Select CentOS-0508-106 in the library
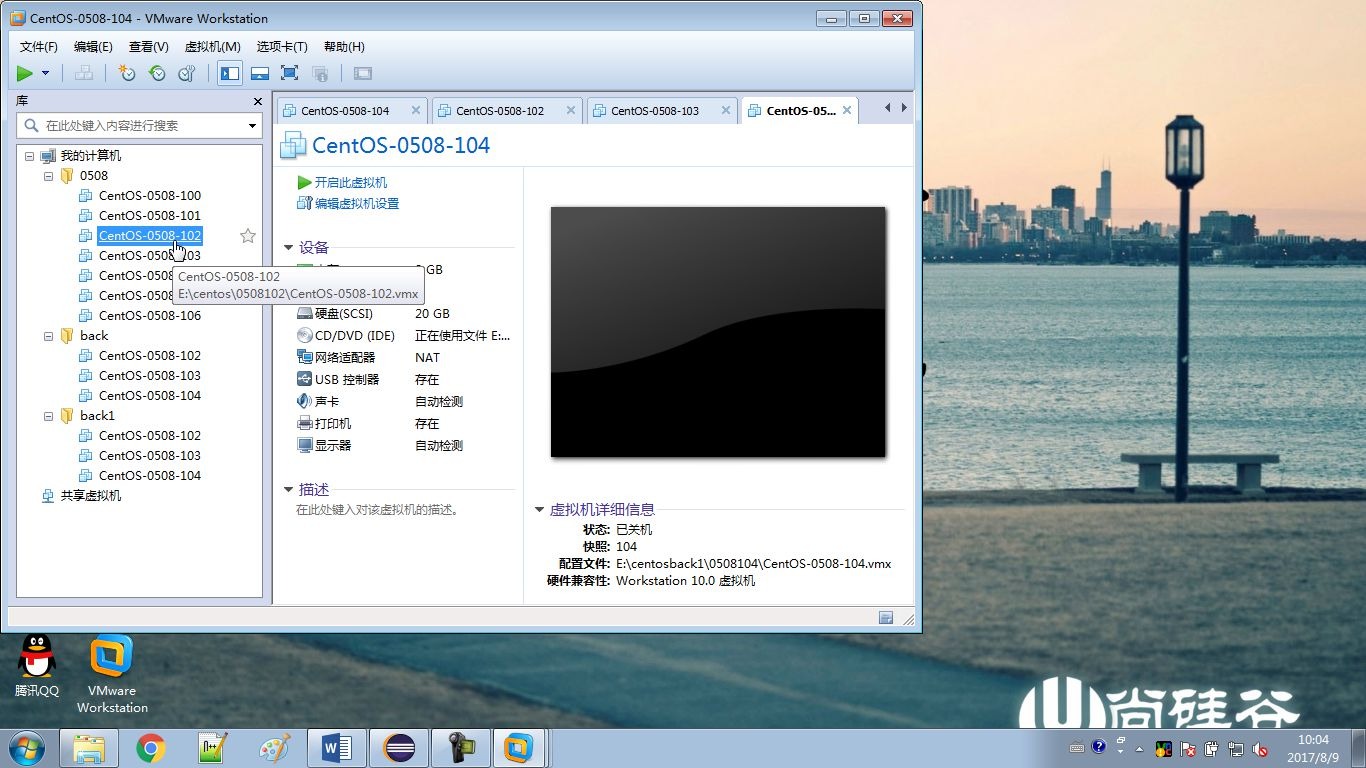The width and height of the screenshot is (1366, 768). point(149,315)
